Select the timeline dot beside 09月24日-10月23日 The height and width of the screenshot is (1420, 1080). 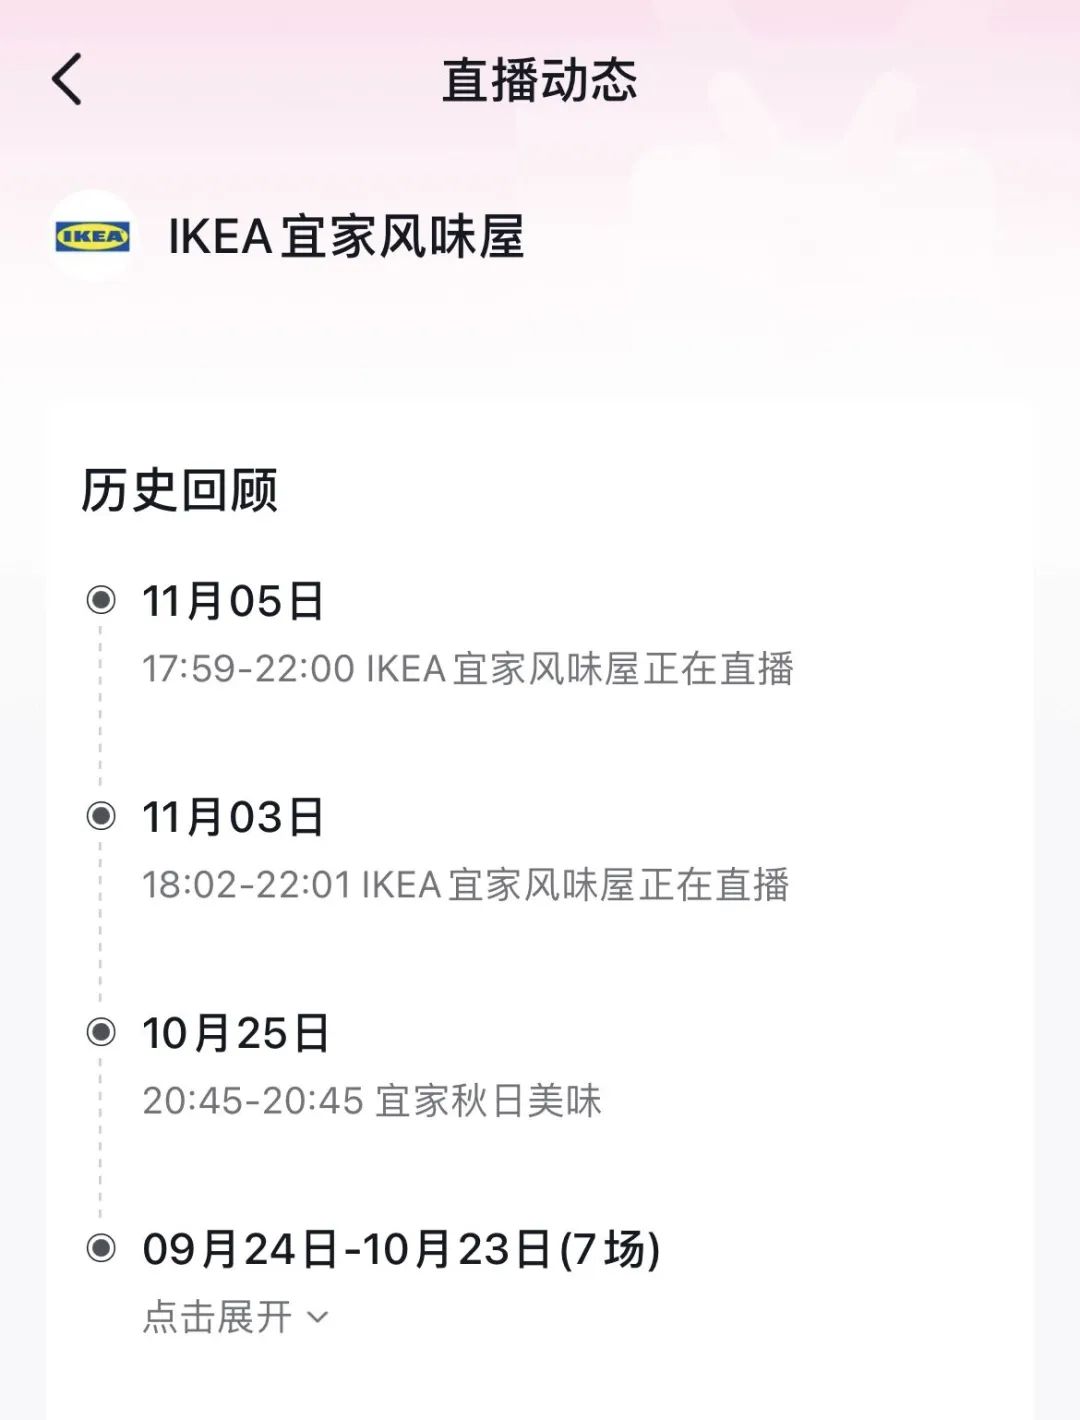click(x=101, y=1248)
